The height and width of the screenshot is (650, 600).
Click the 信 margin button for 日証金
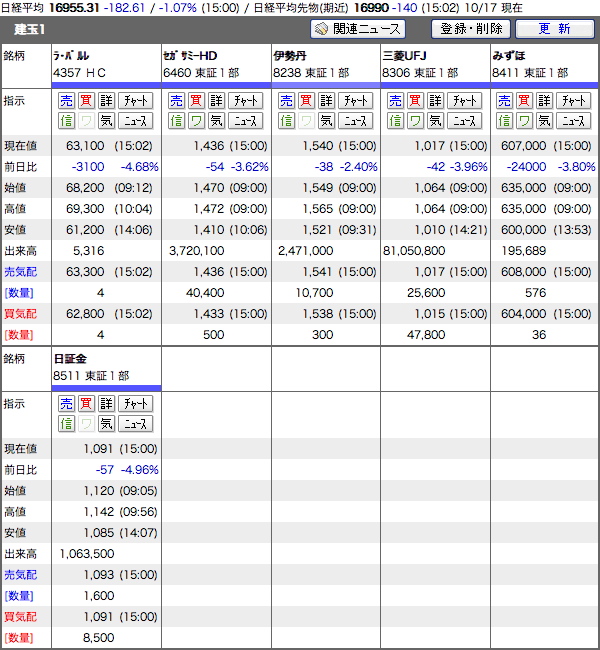[x=66, y=423]
